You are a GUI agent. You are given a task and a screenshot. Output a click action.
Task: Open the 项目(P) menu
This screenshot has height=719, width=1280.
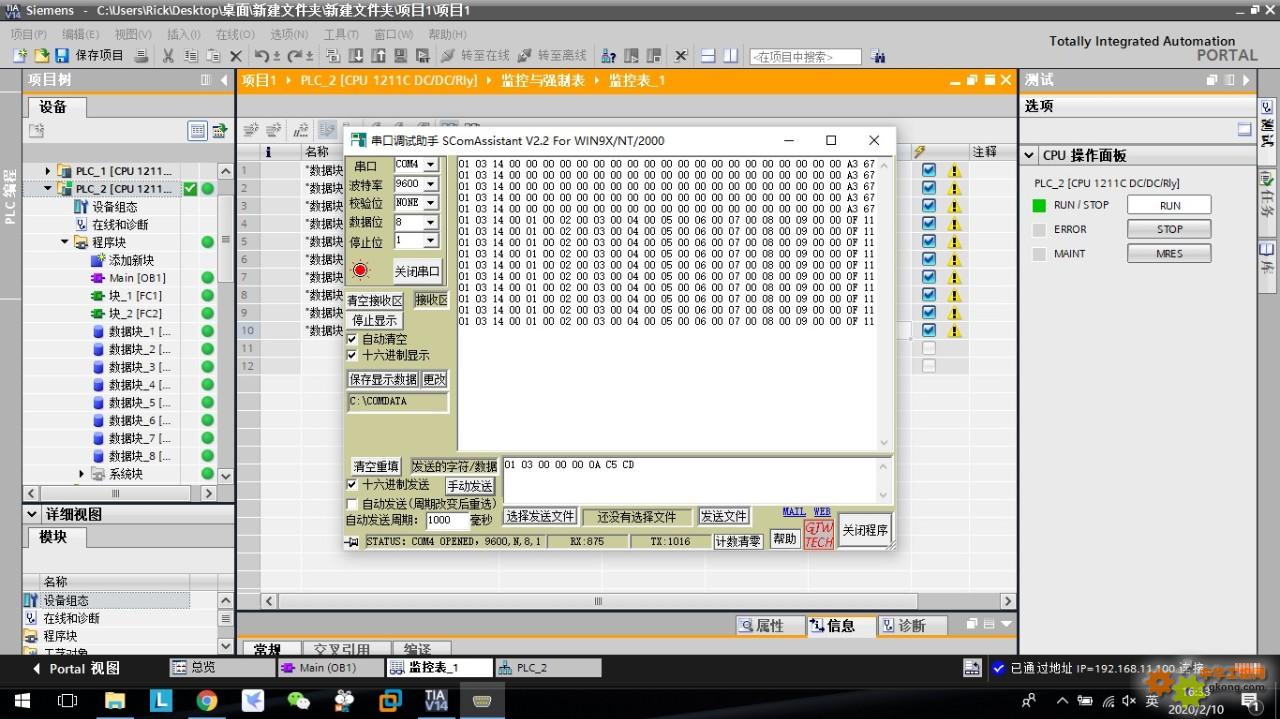(x=29, y=34)
